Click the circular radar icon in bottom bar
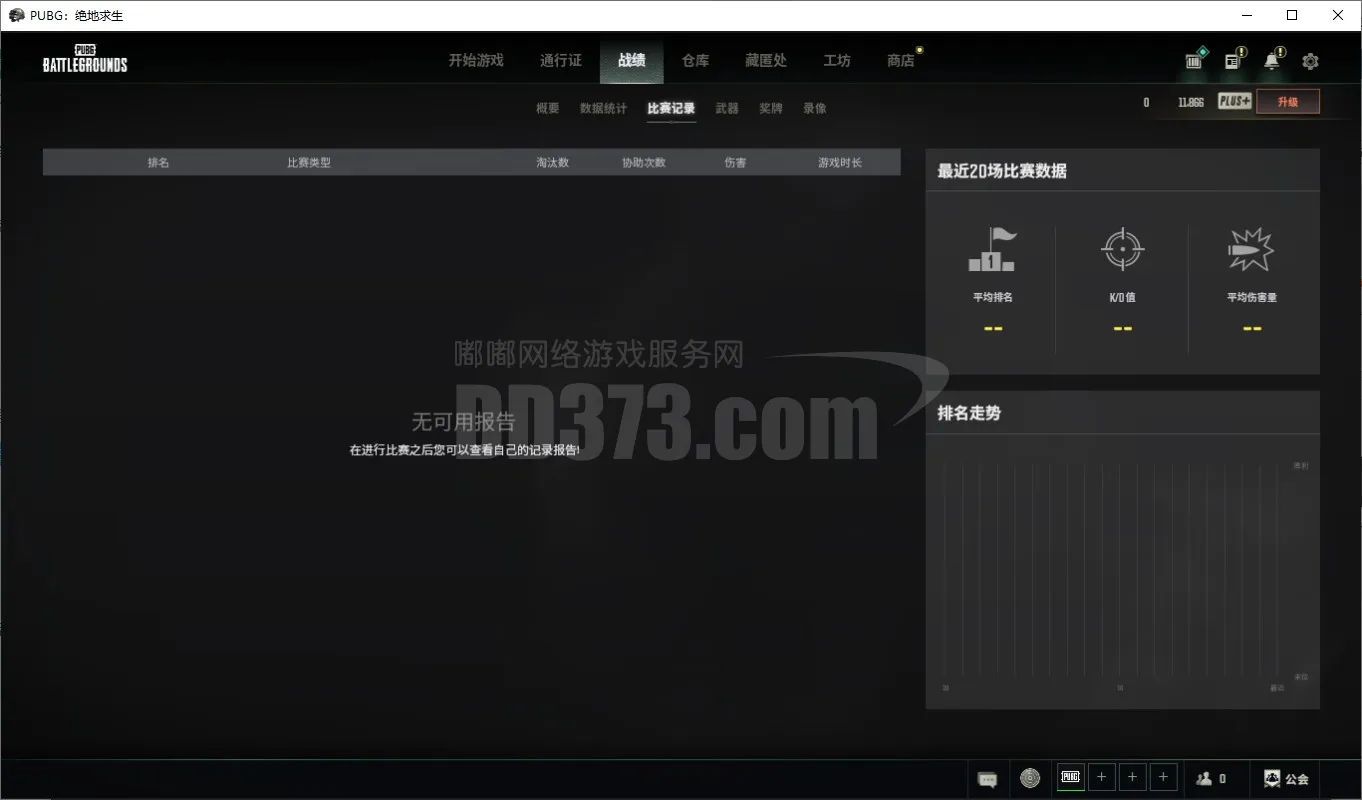Viewport: 1362px width, 800px height. [x=1030, y=778]
